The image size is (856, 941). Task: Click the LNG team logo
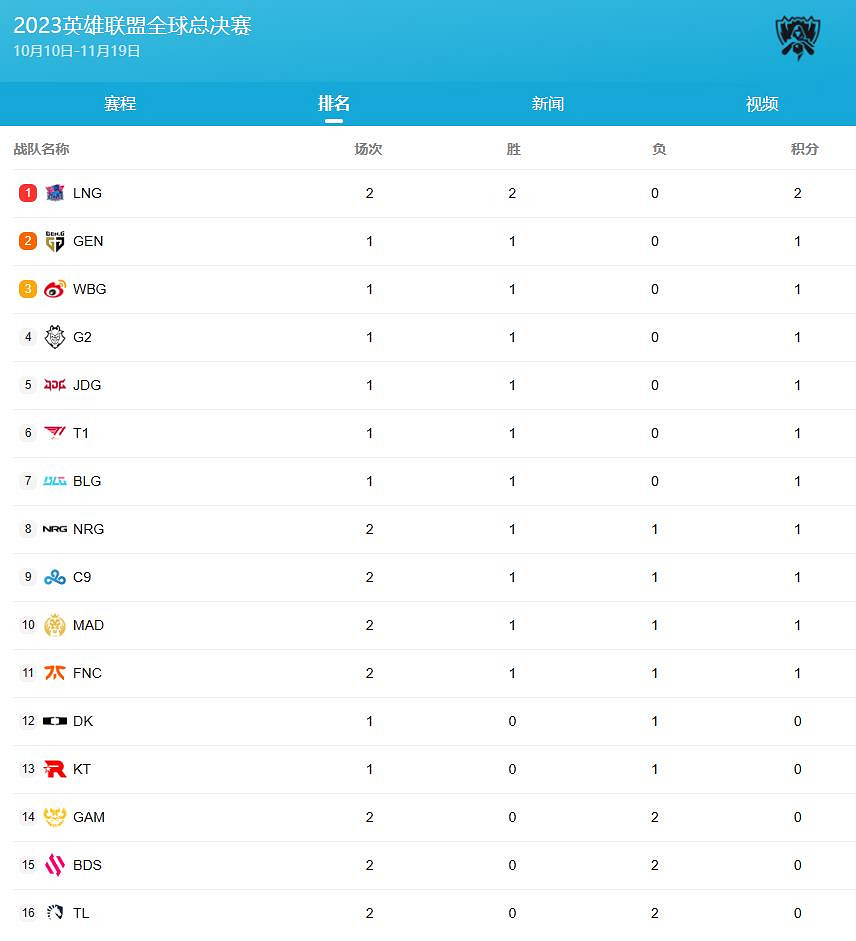coord(55,193)
